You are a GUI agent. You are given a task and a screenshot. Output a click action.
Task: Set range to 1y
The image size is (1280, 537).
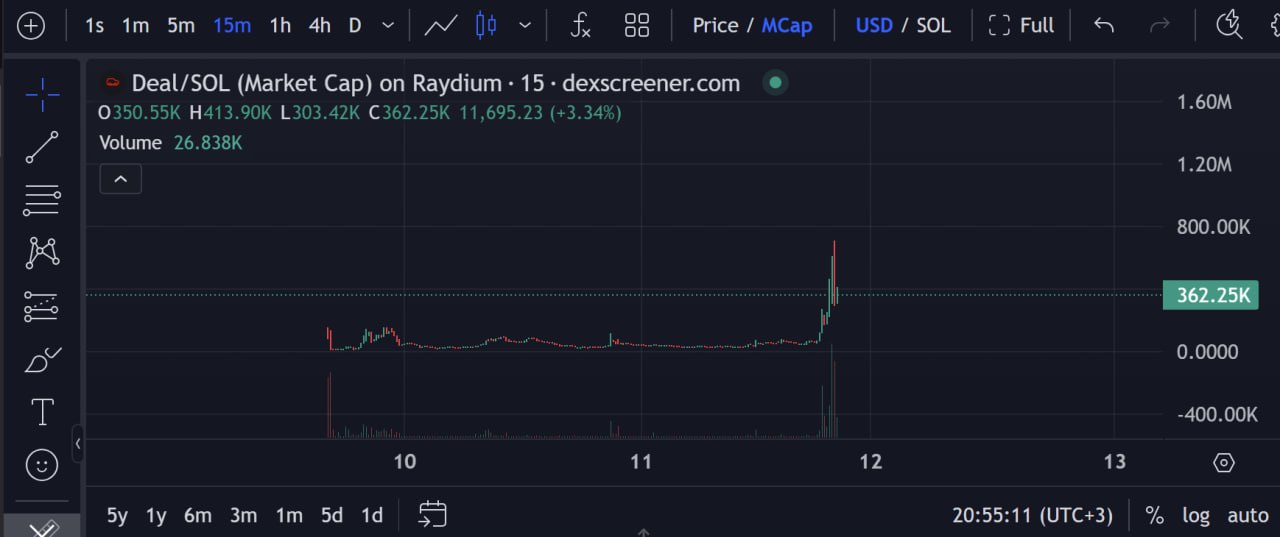(156, 515)
